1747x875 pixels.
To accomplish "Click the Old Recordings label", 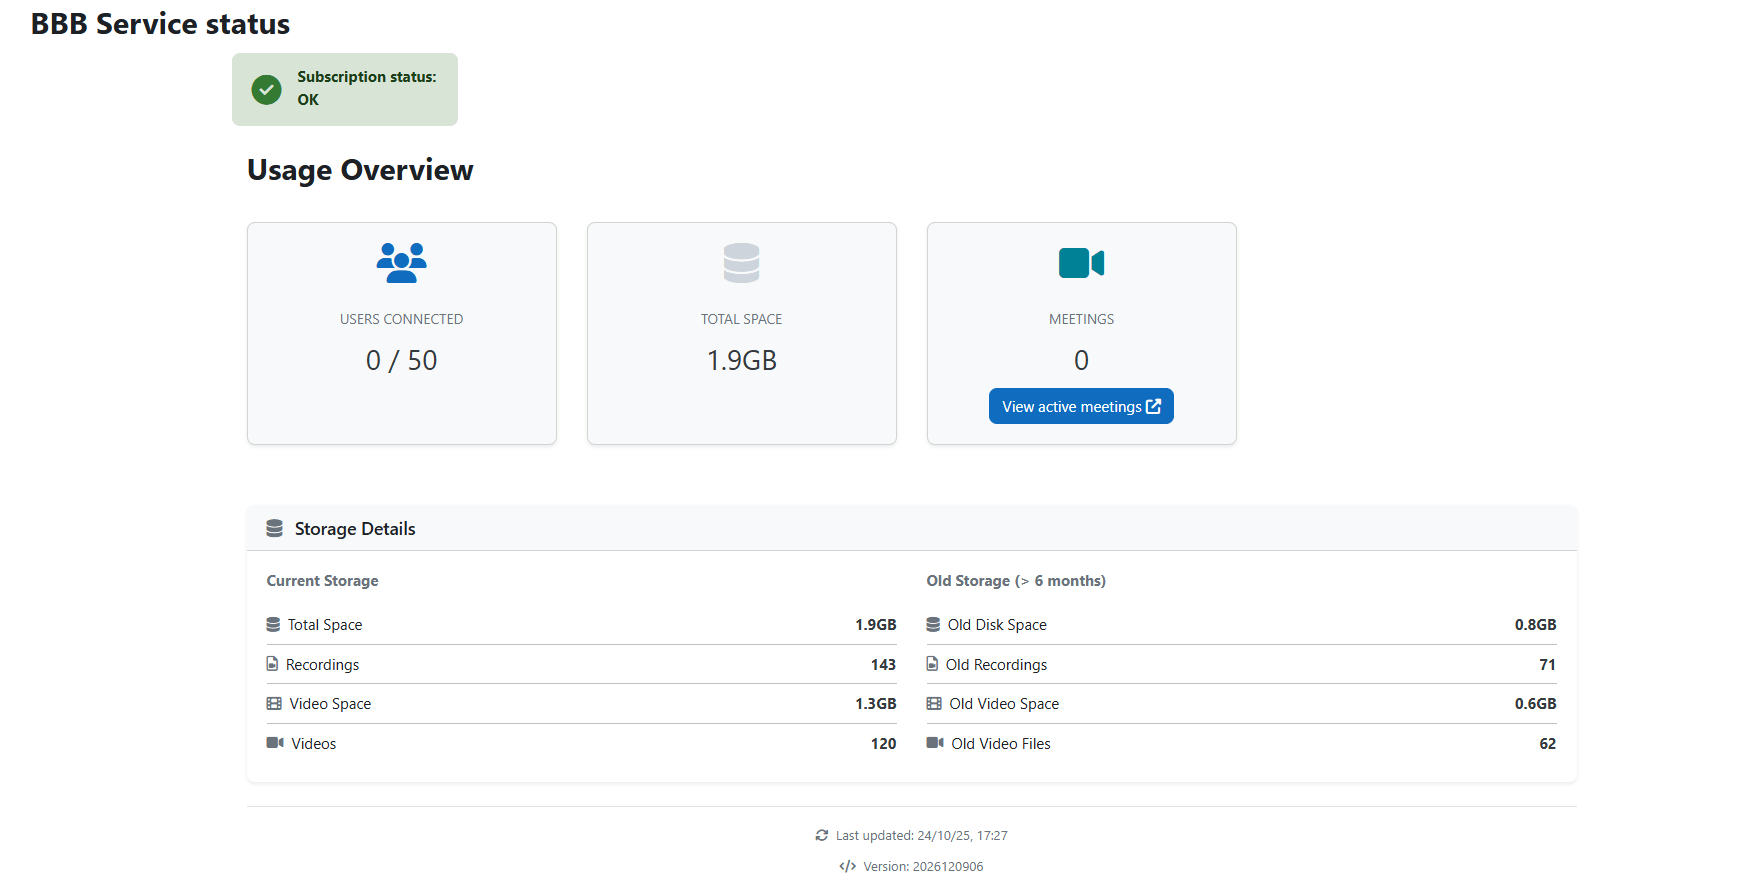I will click(996, 665).
